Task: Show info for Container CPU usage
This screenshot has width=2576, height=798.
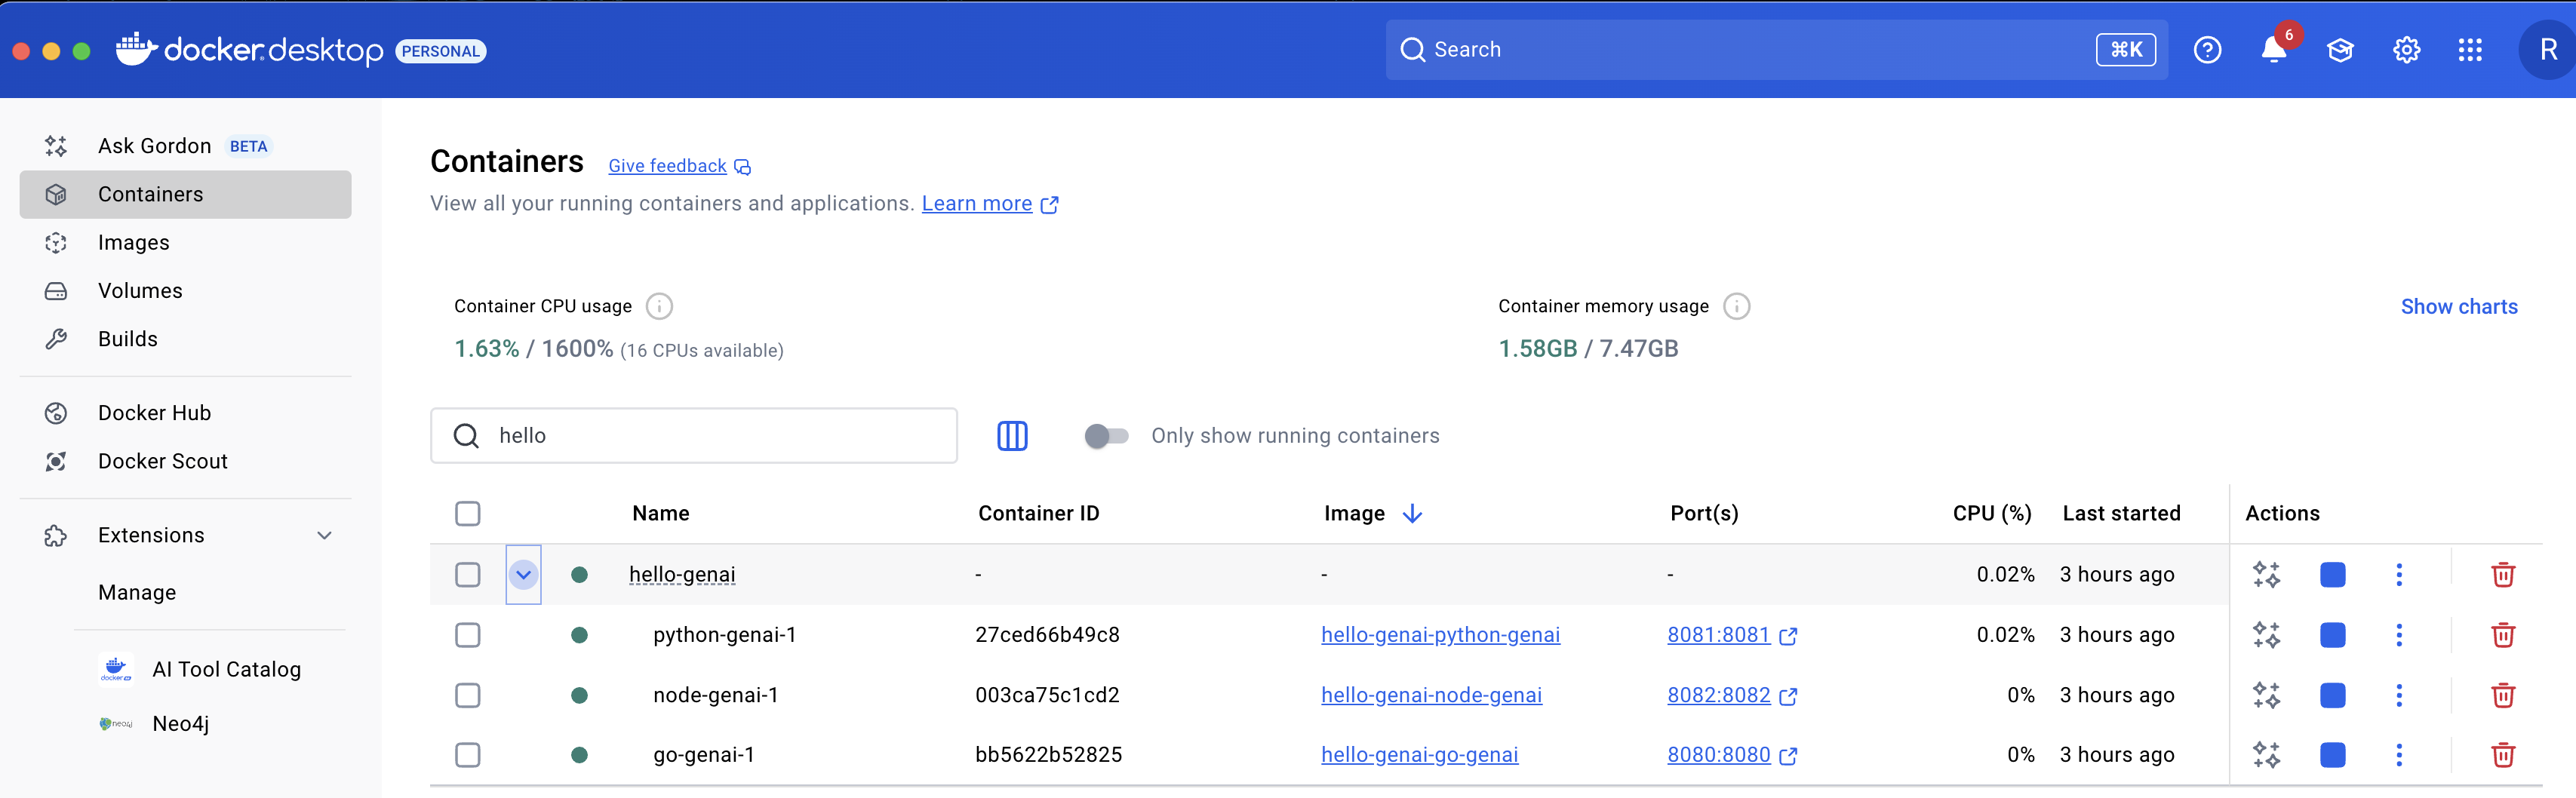Action: click(x=659, y=306)
